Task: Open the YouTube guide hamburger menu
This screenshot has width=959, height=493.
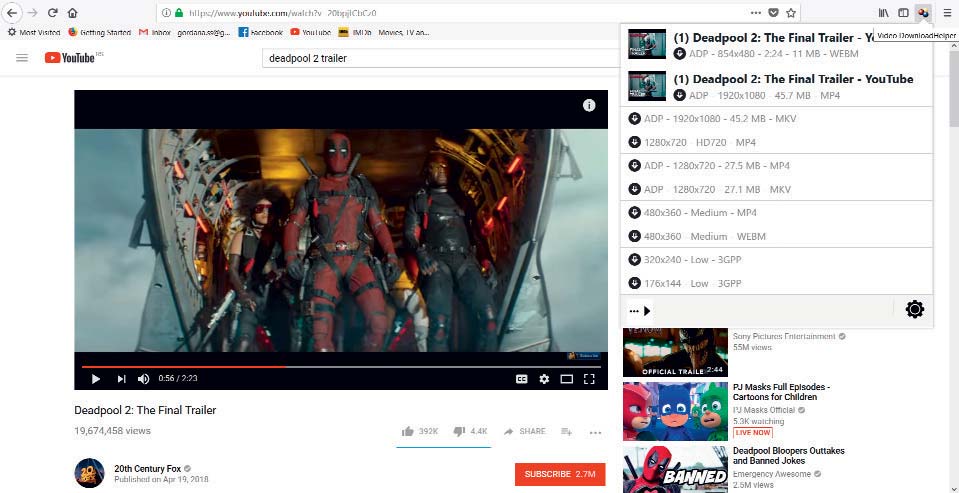Action: tap(22, 58)
